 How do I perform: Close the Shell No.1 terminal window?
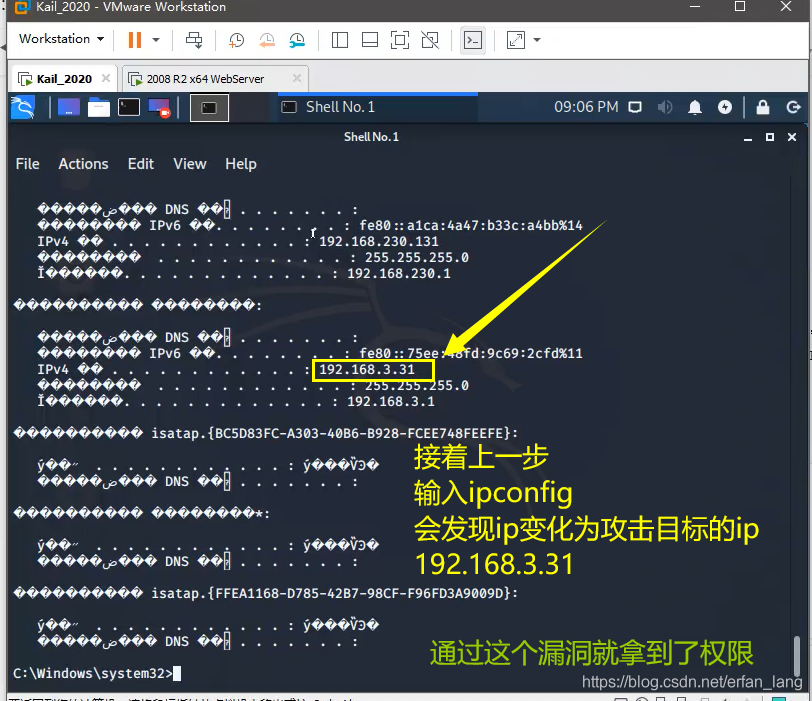[x=792, y=137]
